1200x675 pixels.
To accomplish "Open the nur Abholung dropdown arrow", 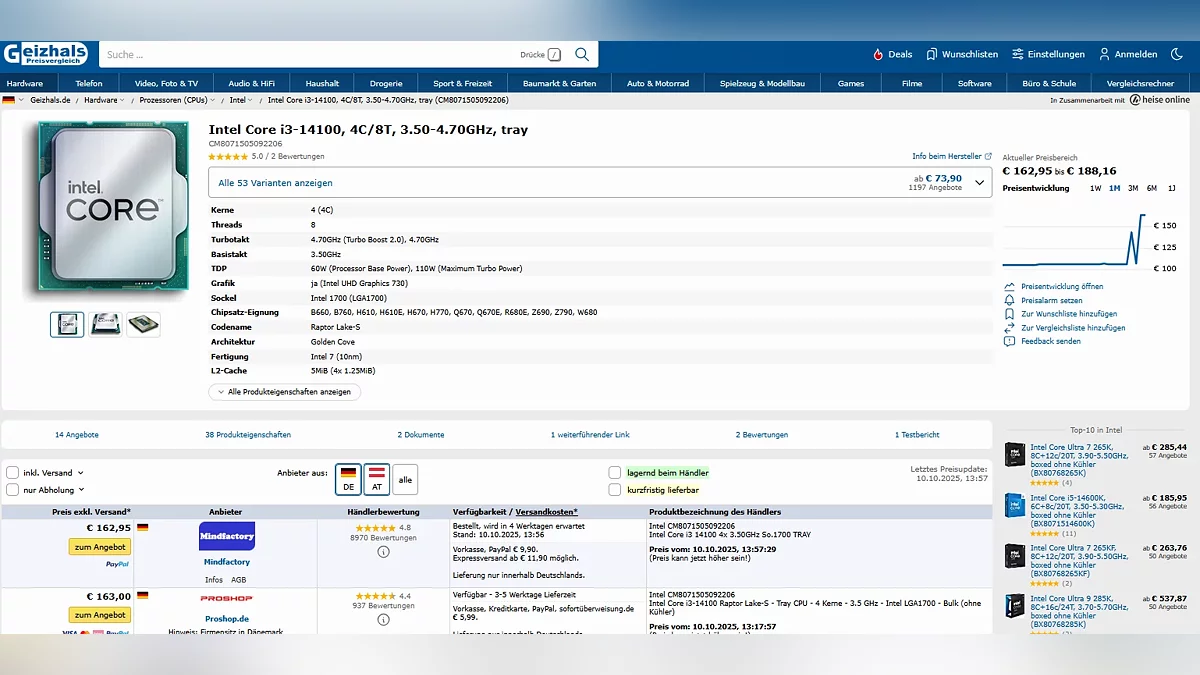I will 81,490.
